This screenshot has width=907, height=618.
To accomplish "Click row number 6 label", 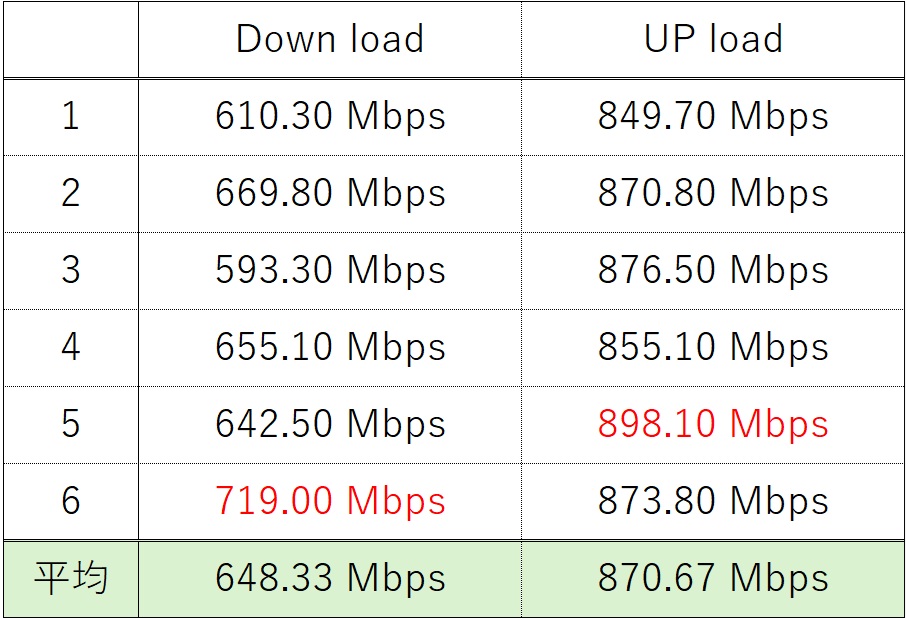I will click(70, 501).
